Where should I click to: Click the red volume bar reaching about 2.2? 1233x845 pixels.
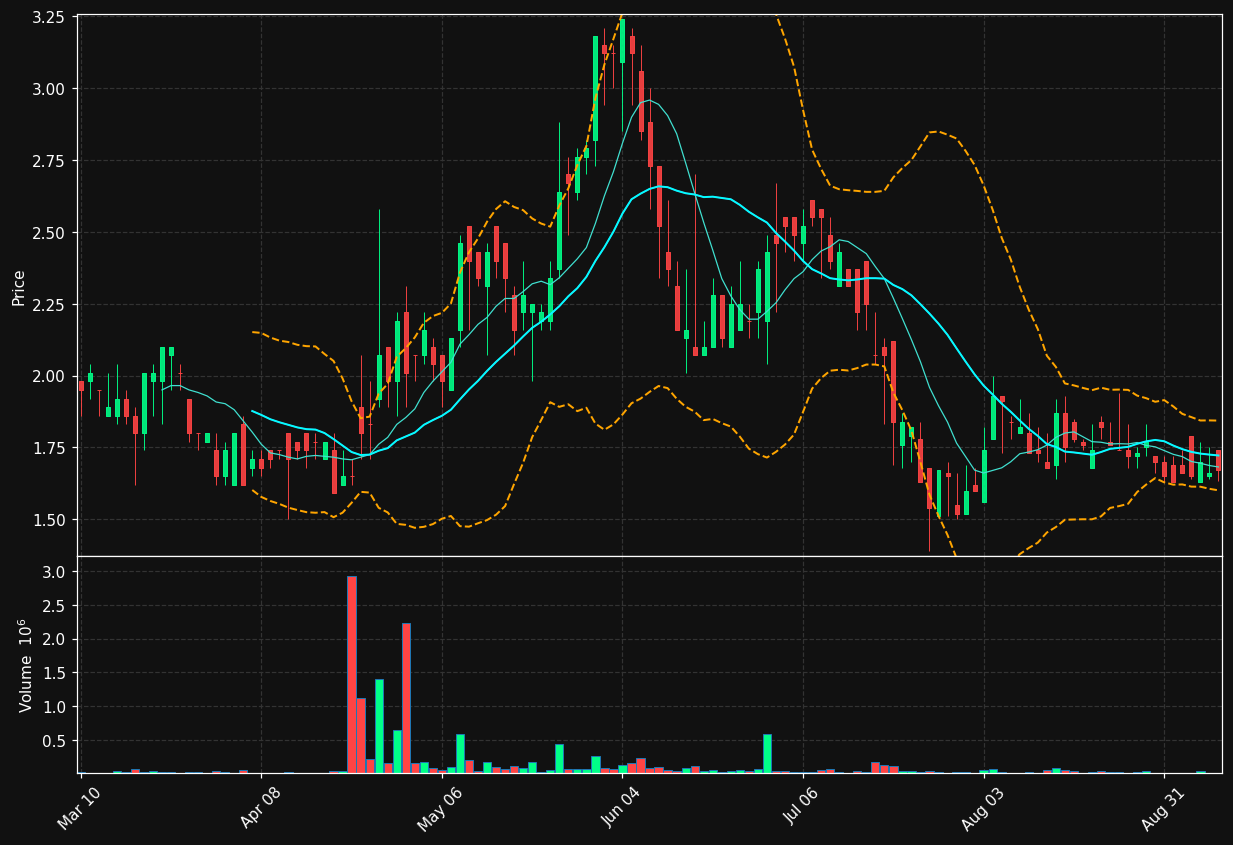click(406, 698)
